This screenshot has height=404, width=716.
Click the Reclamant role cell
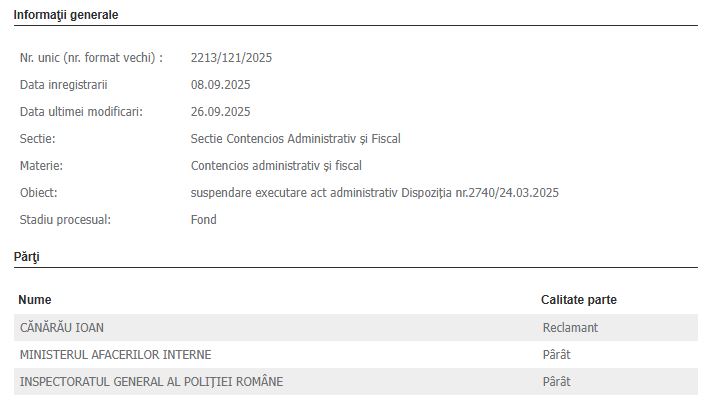click(x=569, y=327)
